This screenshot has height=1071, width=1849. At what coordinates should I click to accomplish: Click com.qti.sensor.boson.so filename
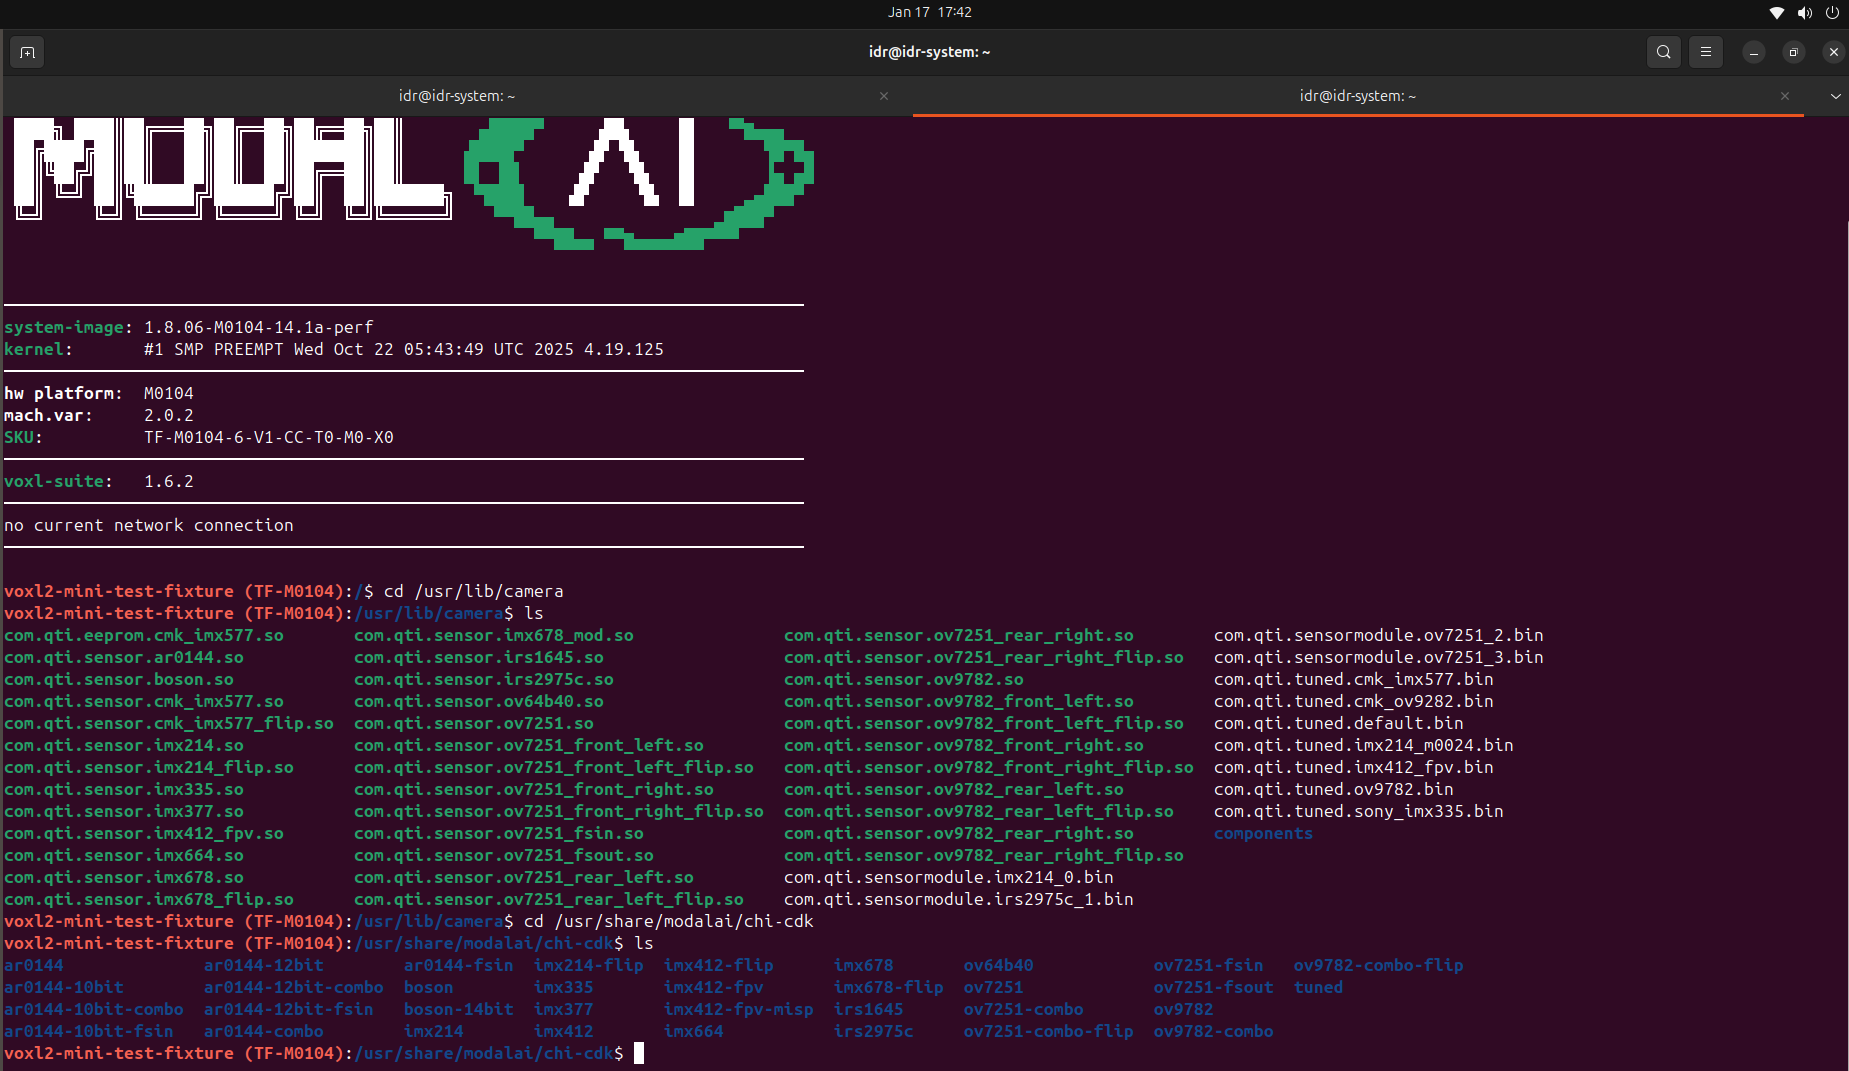[x=119, y=679]
